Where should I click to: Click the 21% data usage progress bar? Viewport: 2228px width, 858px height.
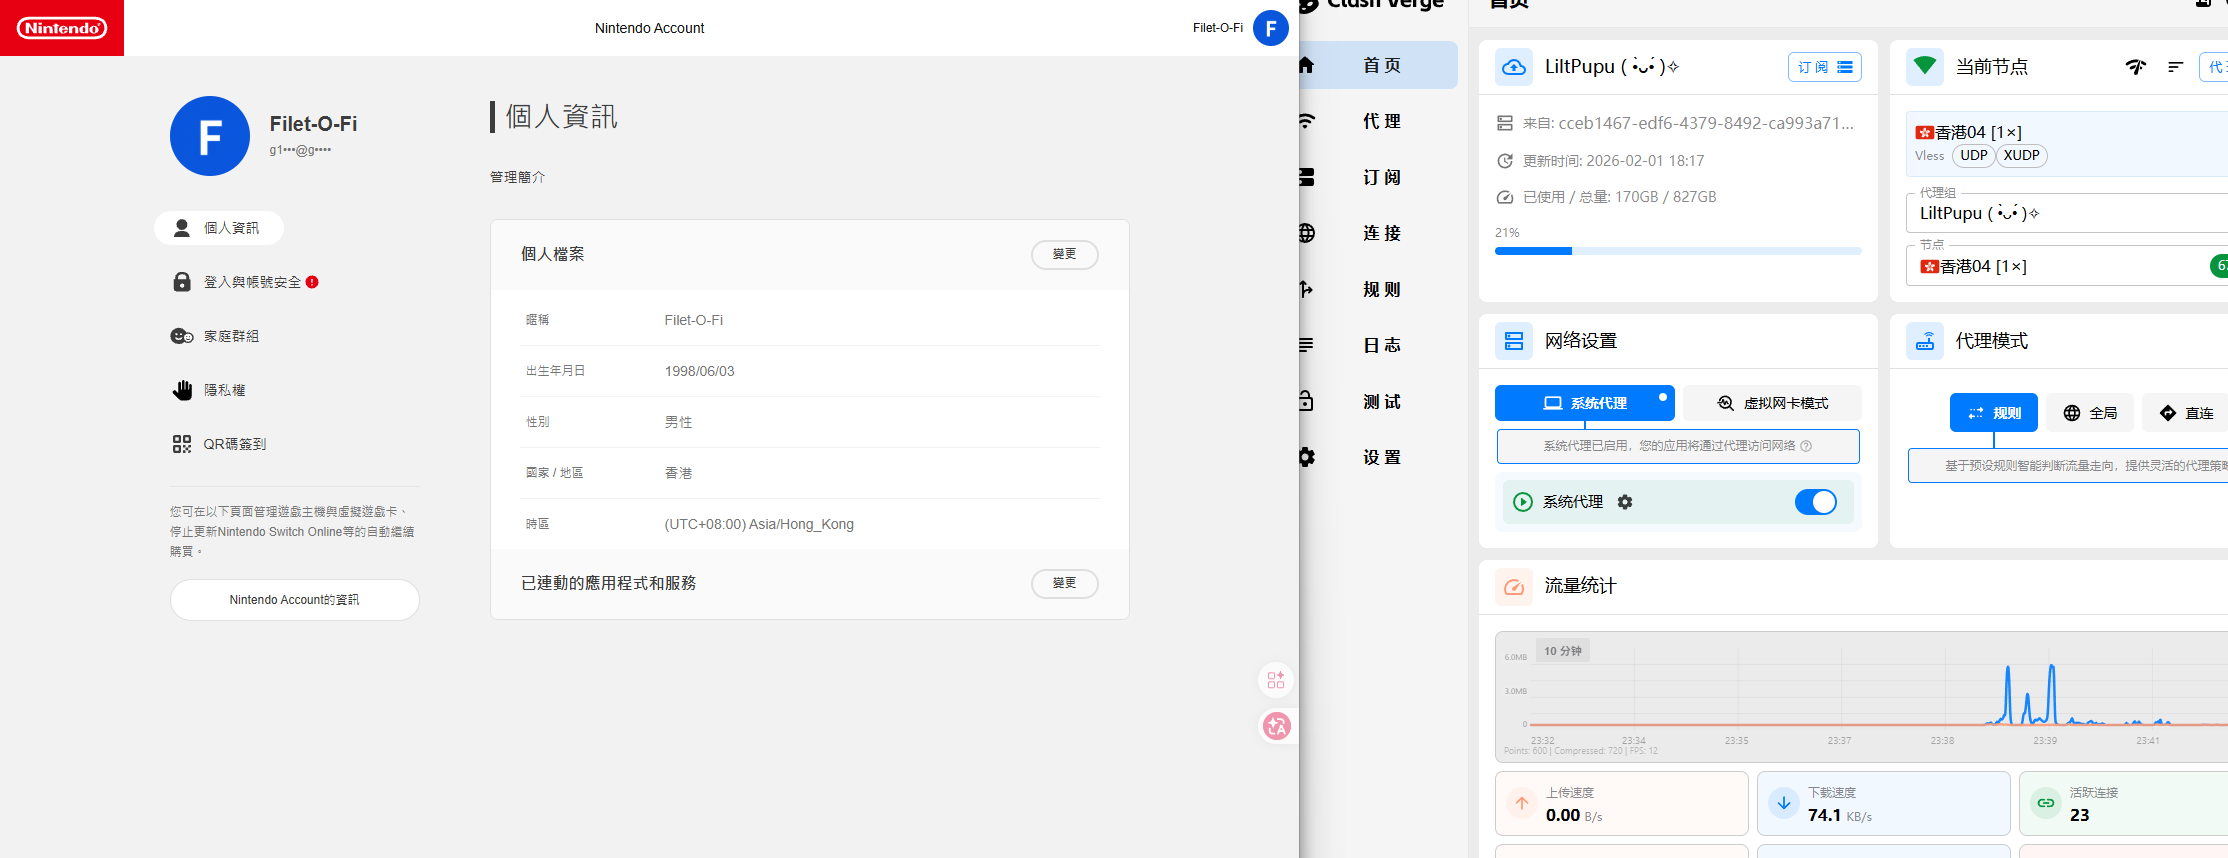click(1677, 251)
